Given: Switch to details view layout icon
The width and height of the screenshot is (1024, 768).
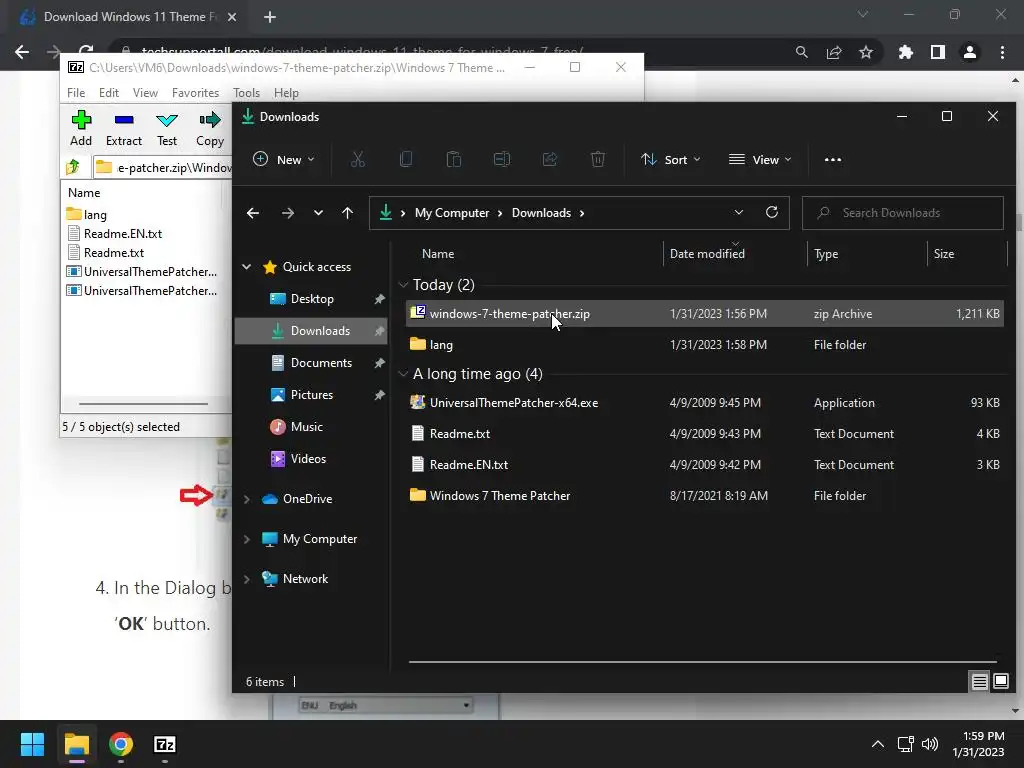Looking at the screenshot, I should pyautogui.click(x=980, y=682).
